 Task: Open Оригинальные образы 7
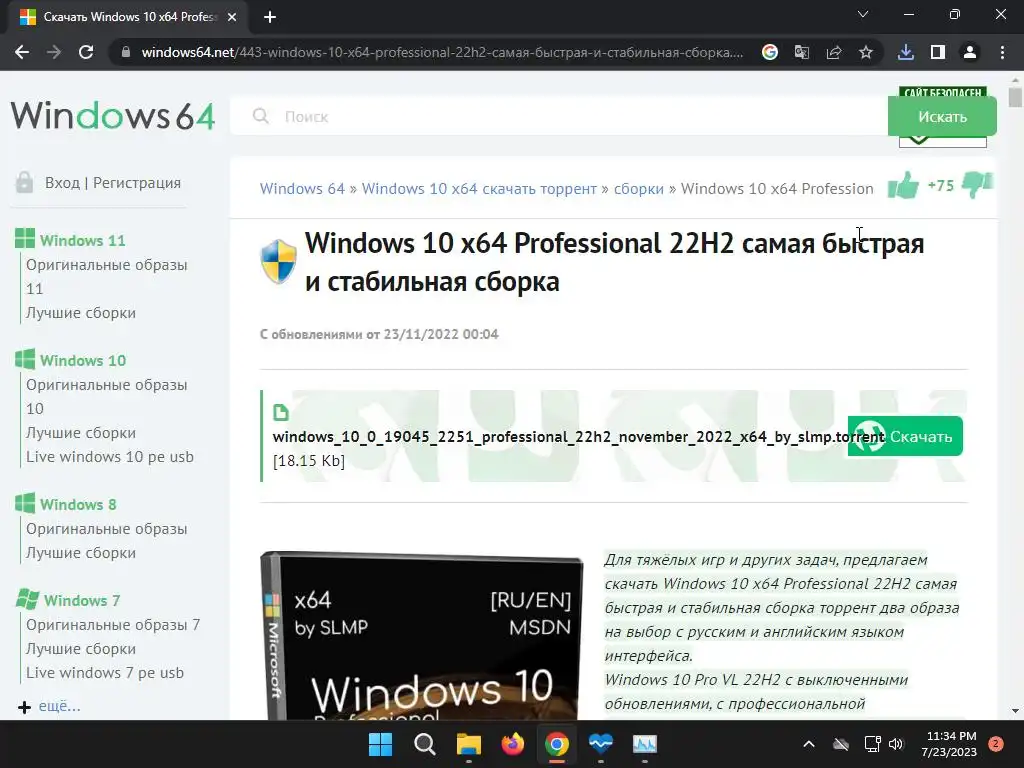coord(113,625)
